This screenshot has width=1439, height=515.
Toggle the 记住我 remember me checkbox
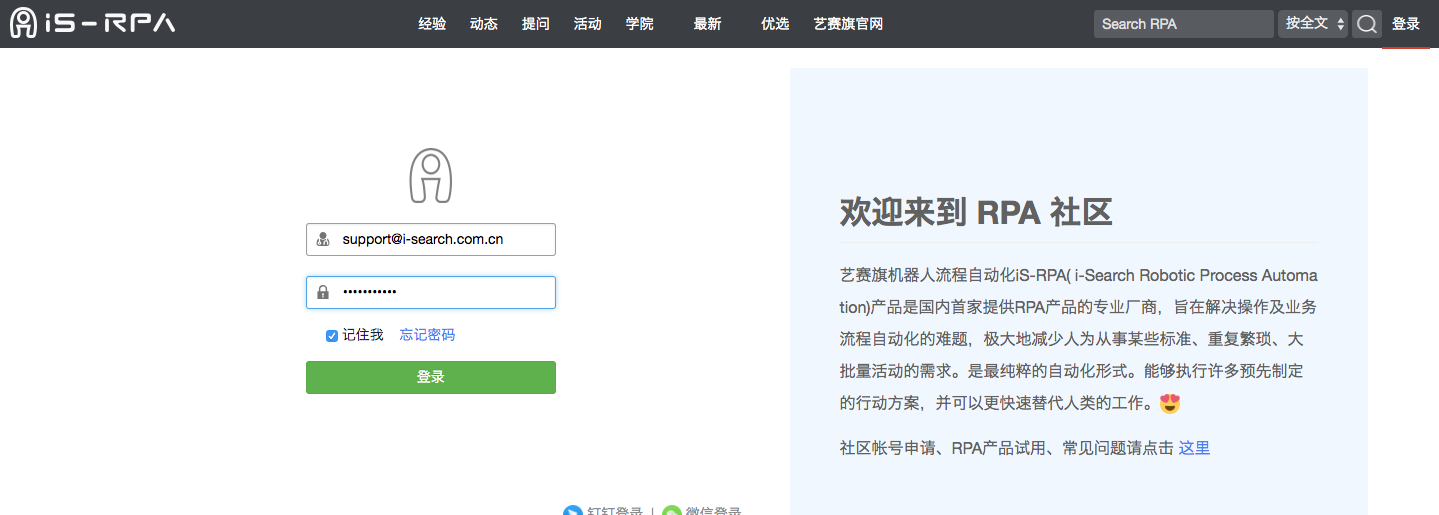point(332,336)
